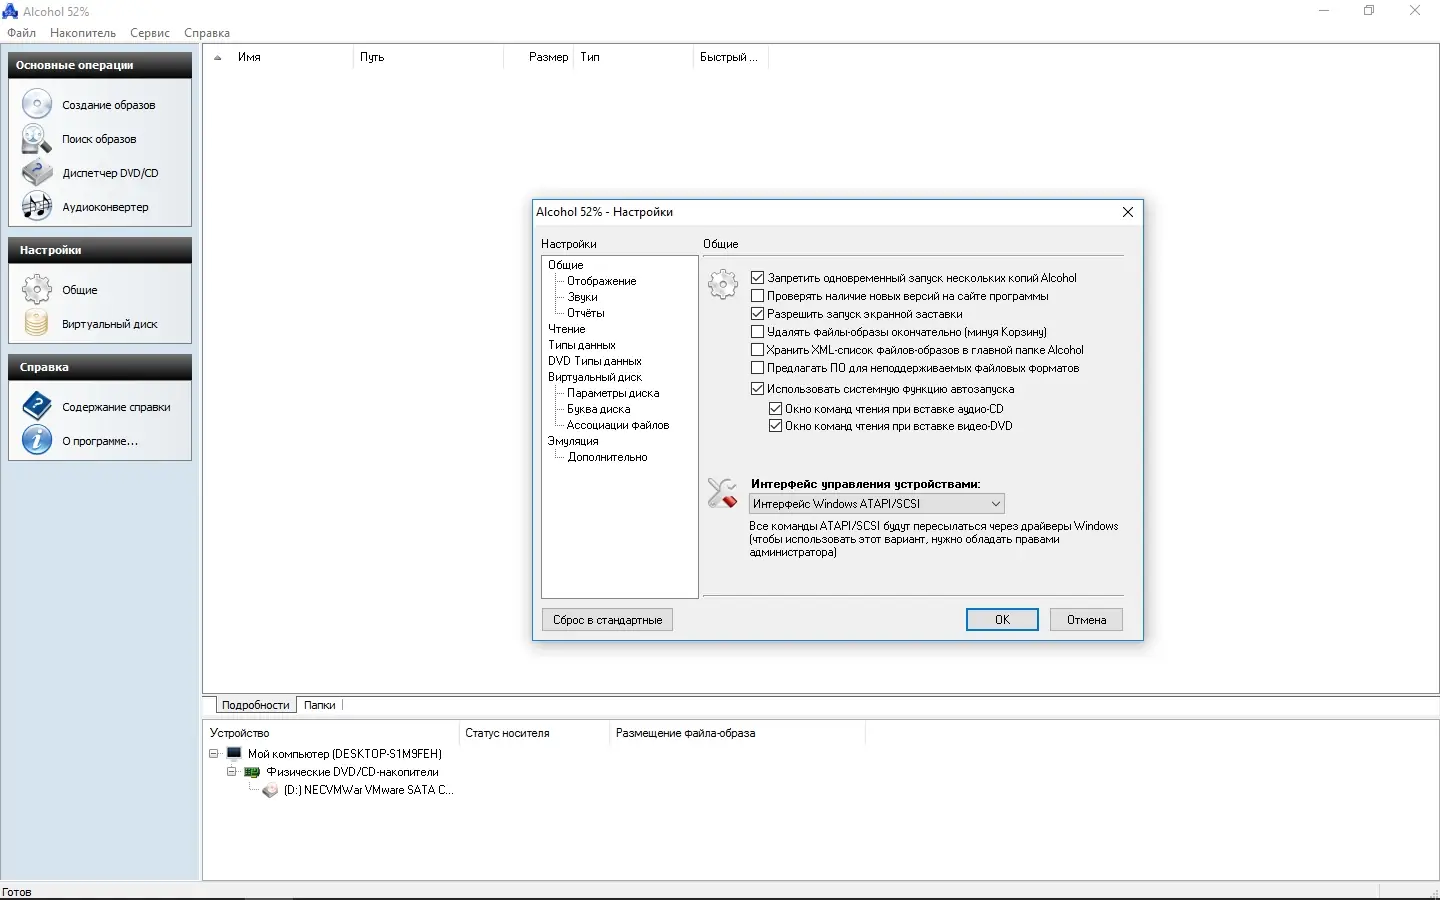Viewport: 1440px width, 900px height.
Task: Click the Аудиоконвертер music note icon
Action: pos(37,207)
